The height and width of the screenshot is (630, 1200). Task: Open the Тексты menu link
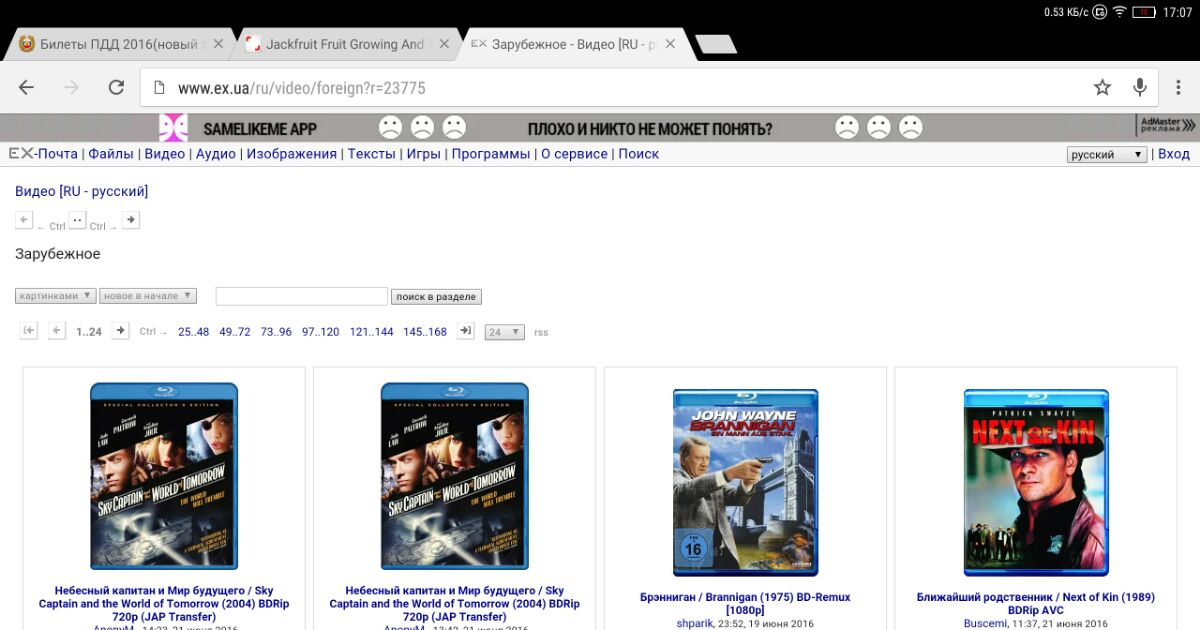point(372,154)
